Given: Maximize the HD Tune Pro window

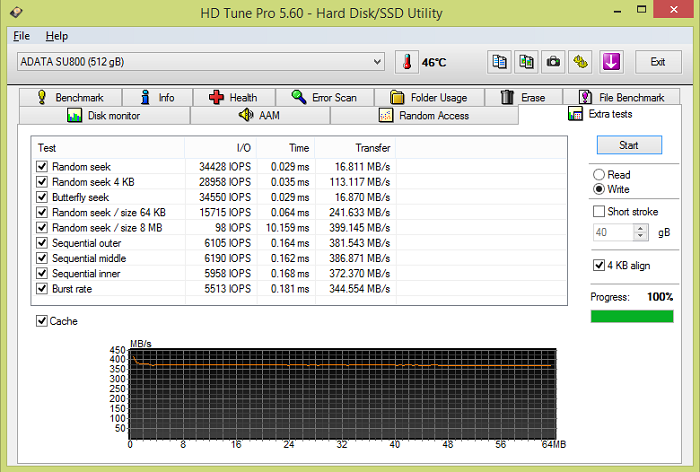Looking at the screenshot, I should pyautogui.click(x=642, y=10).
